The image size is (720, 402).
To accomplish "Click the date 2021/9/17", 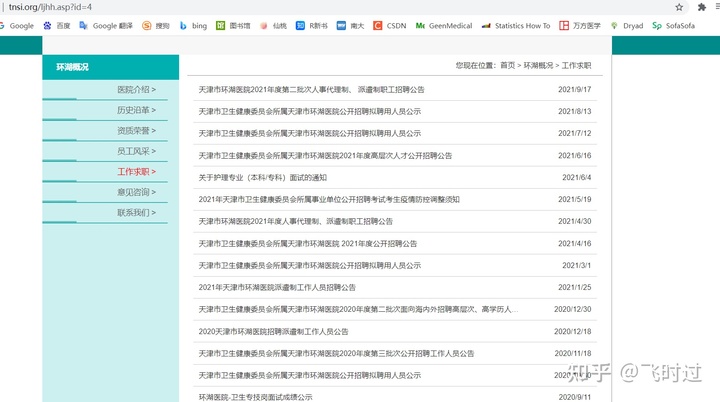I will [x=574, y=90].
